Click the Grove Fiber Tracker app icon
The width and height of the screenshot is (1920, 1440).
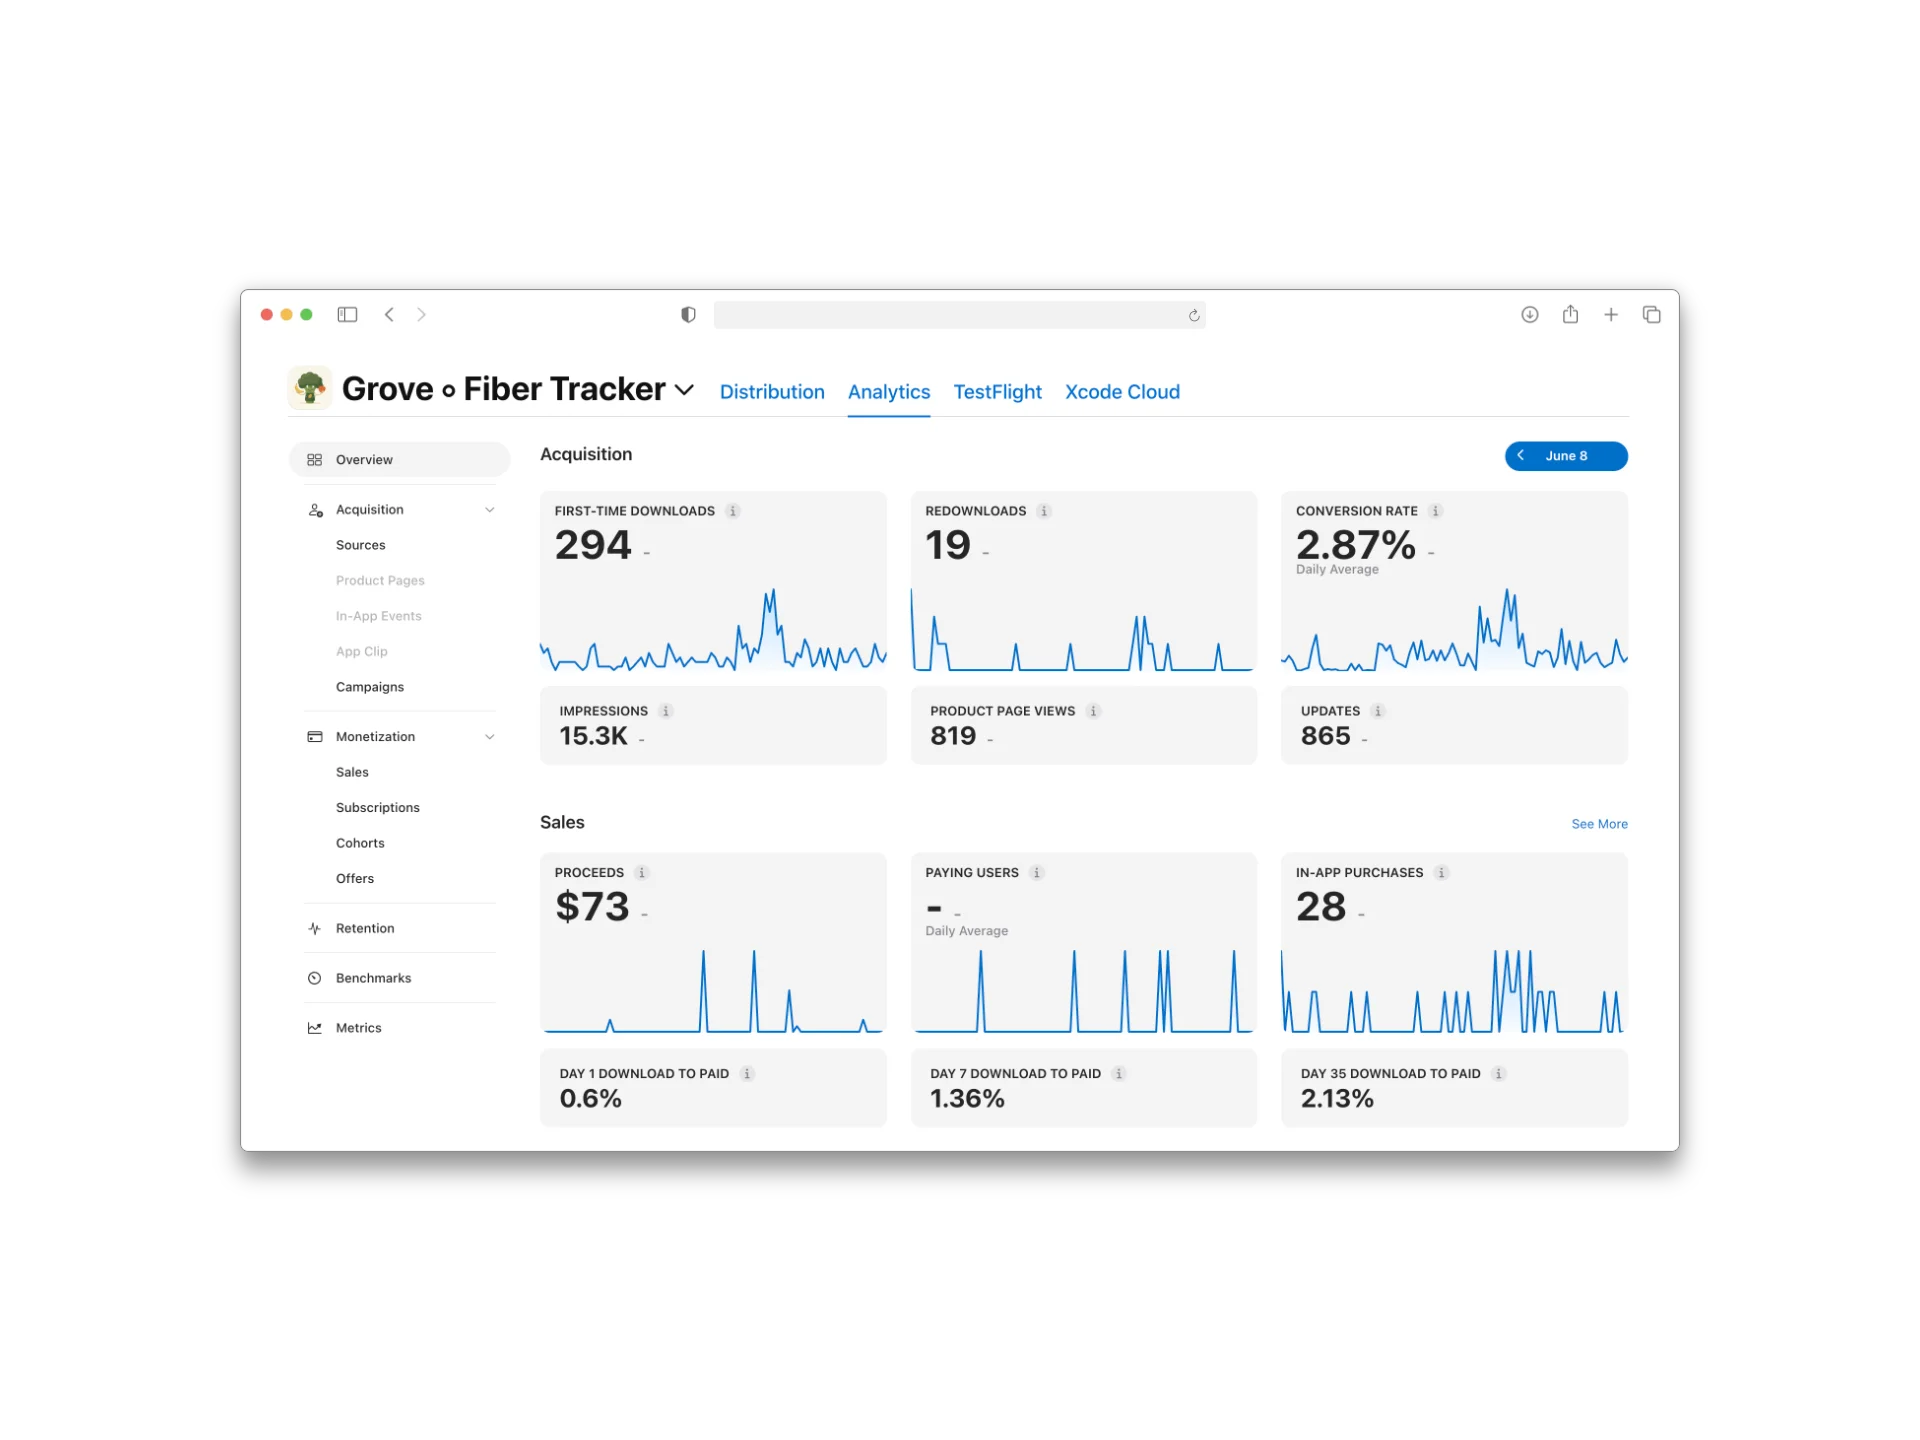click(x=310, y=388)
